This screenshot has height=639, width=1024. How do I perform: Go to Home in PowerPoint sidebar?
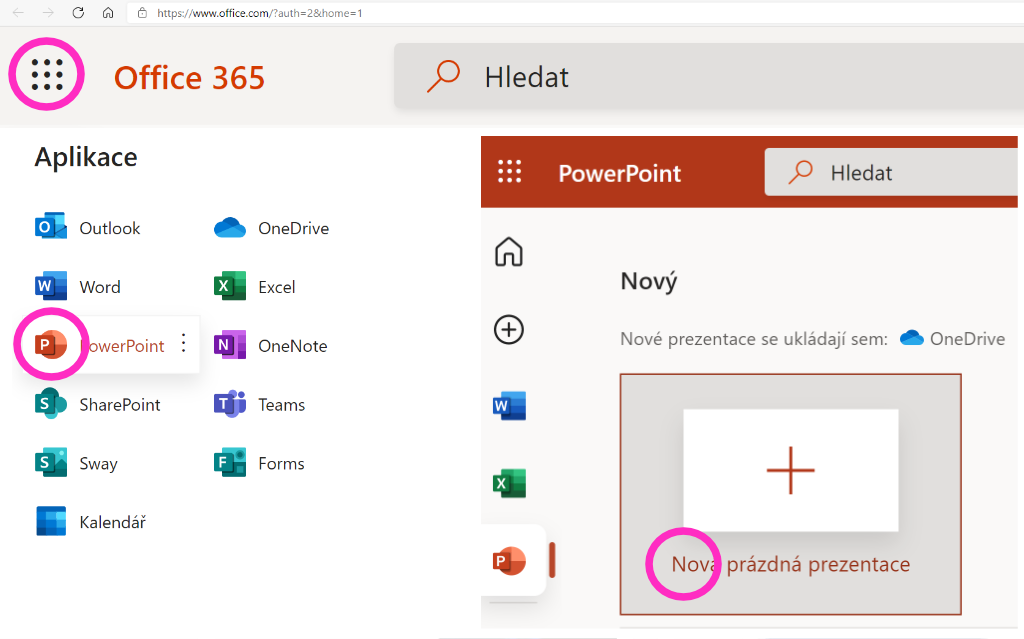pos(509,252)
